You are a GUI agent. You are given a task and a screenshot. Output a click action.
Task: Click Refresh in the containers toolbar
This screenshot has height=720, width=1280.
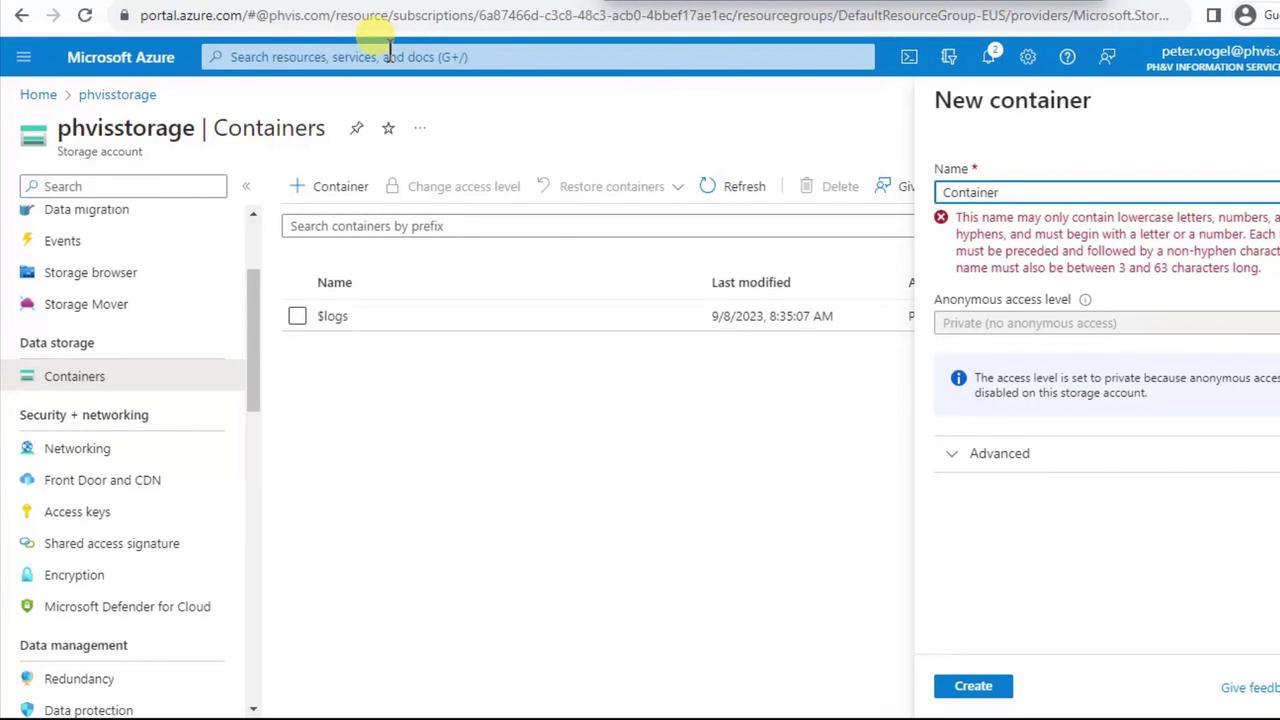coord(733,186)
